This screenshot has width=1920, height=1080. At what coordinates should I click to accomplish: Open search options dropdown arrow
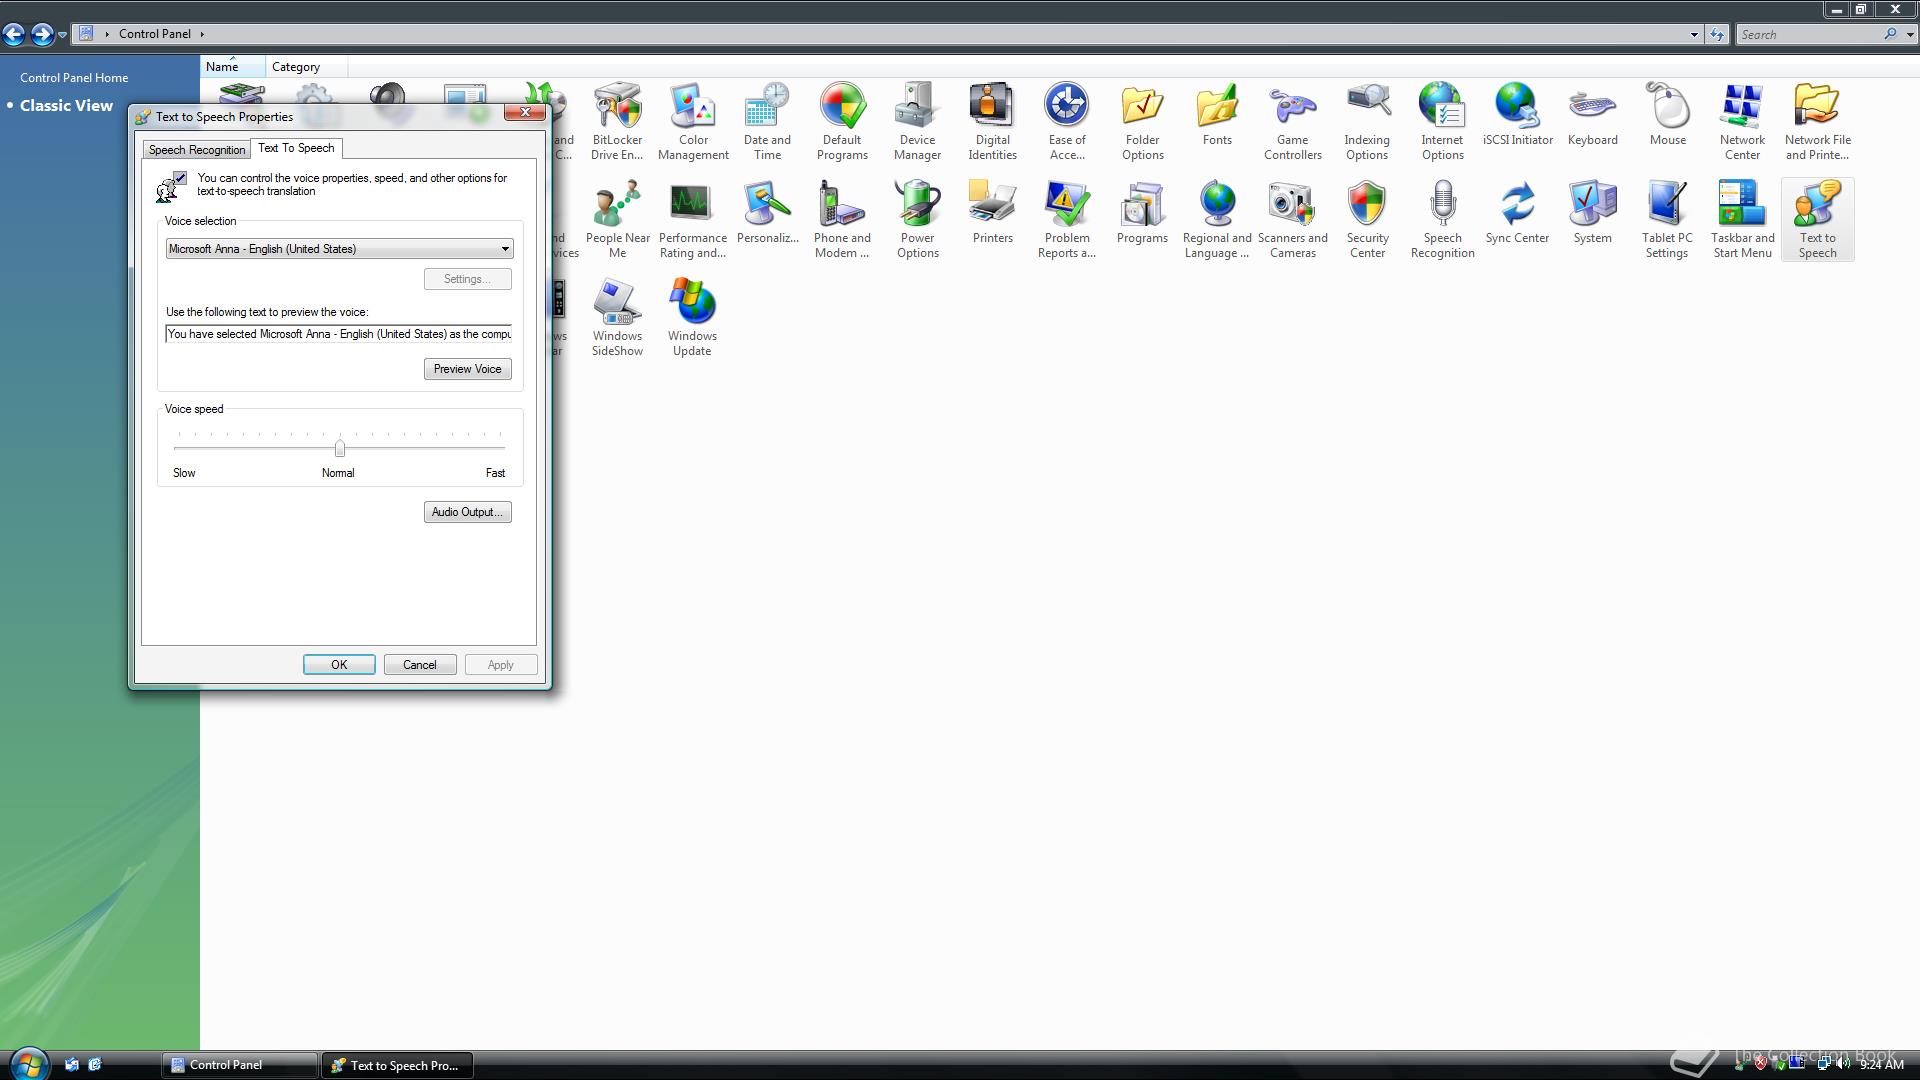coord(1910,34)
